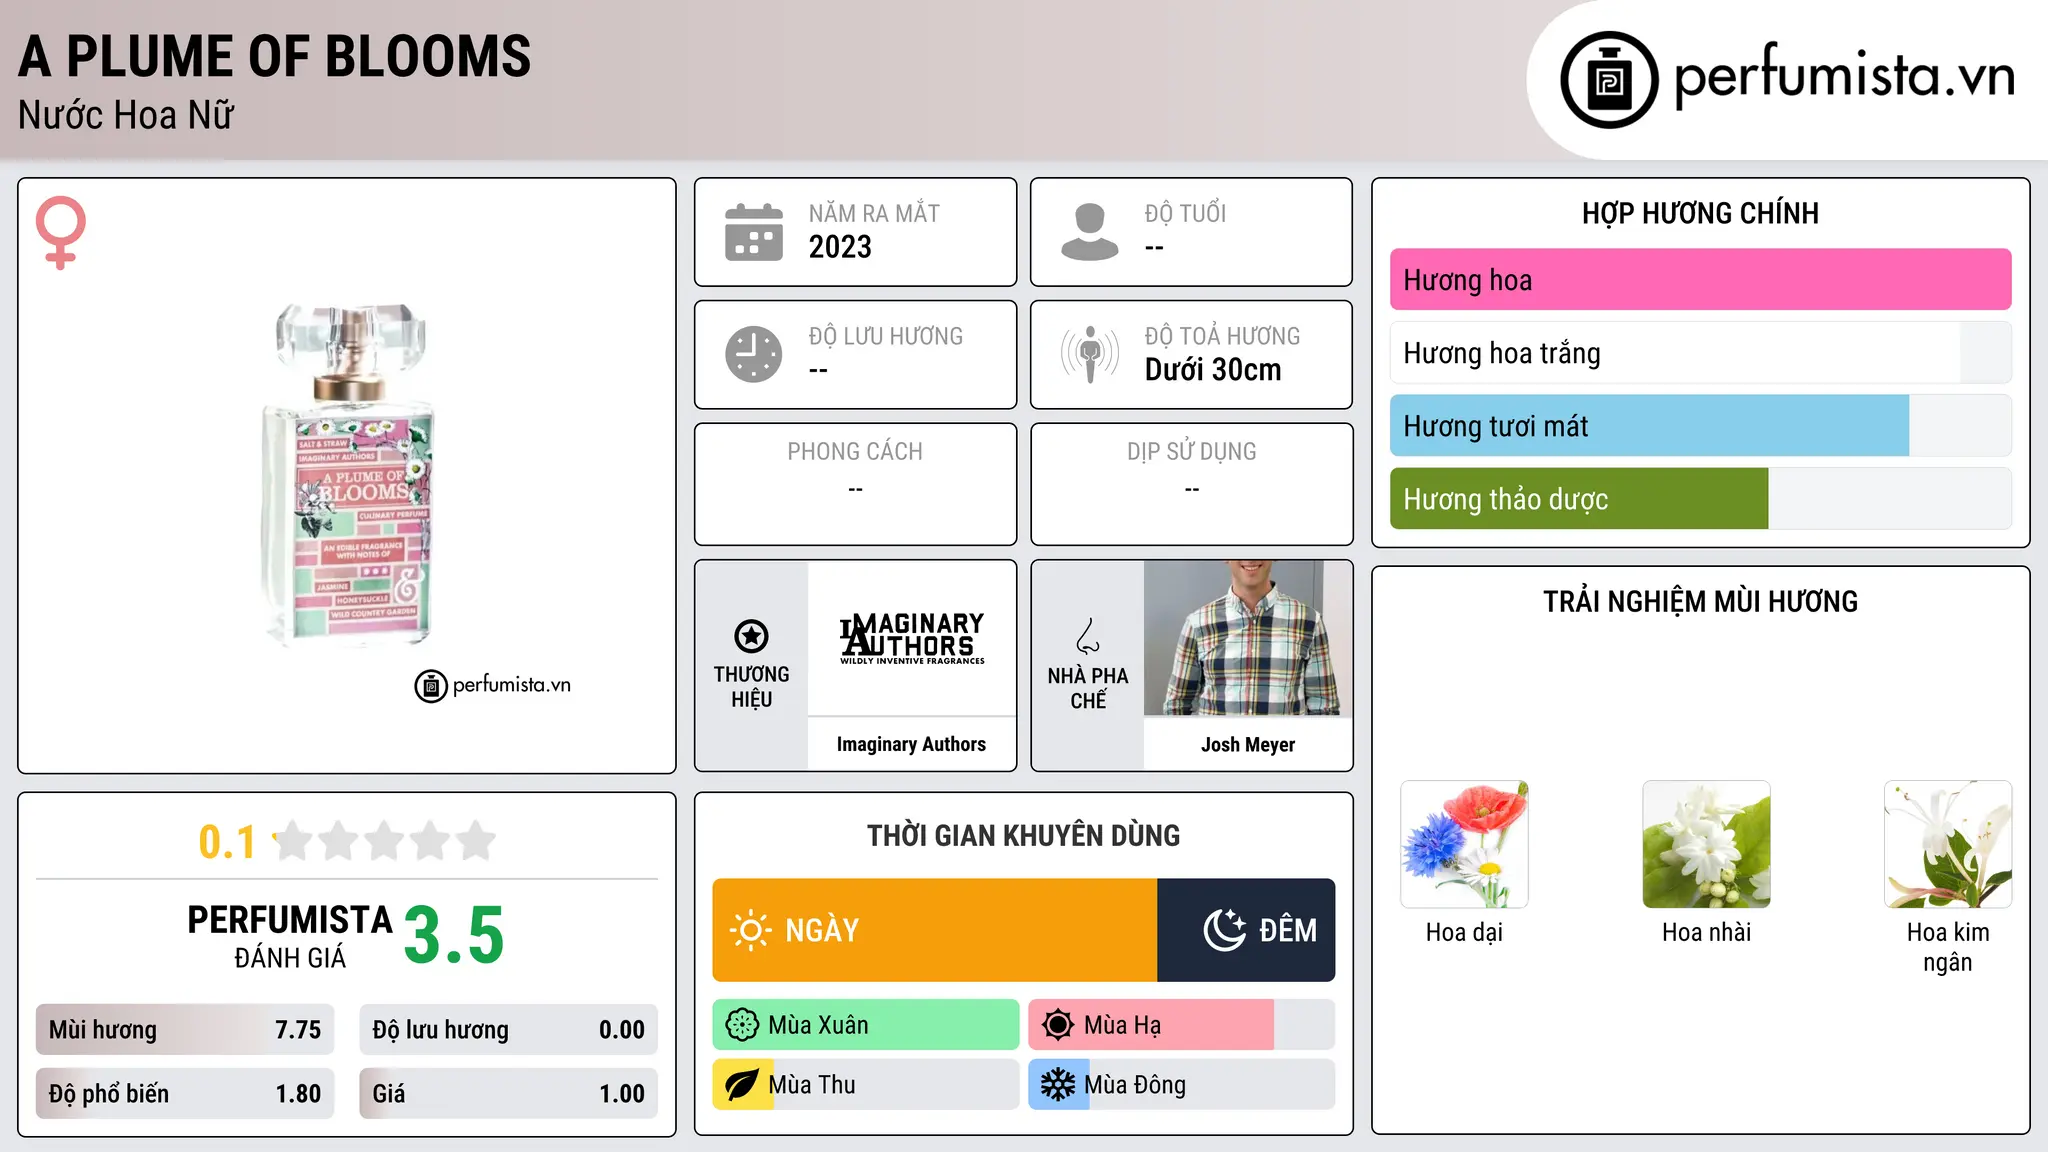The height and width of the screenshot is (1152, 2048).
Task: Click the Mùa Đông season bar
Action: [1182, 1085]
